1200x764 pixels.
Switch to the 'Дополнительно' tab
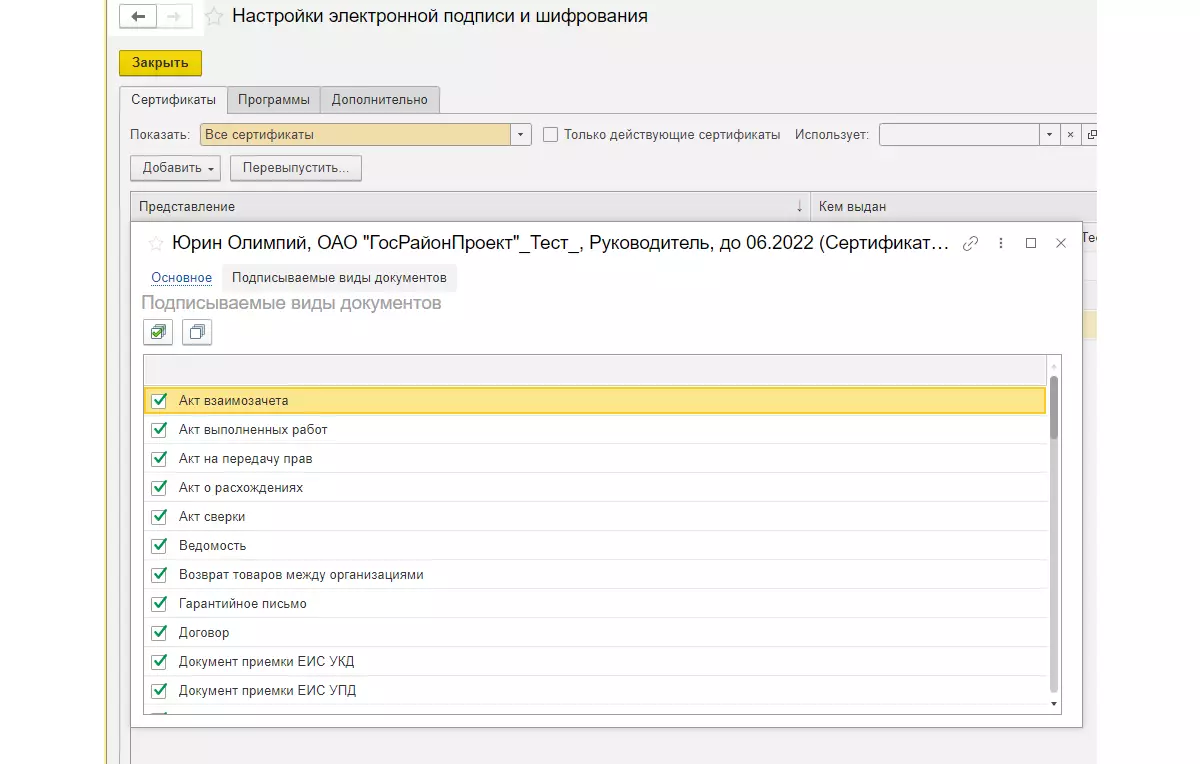point(379,100)
